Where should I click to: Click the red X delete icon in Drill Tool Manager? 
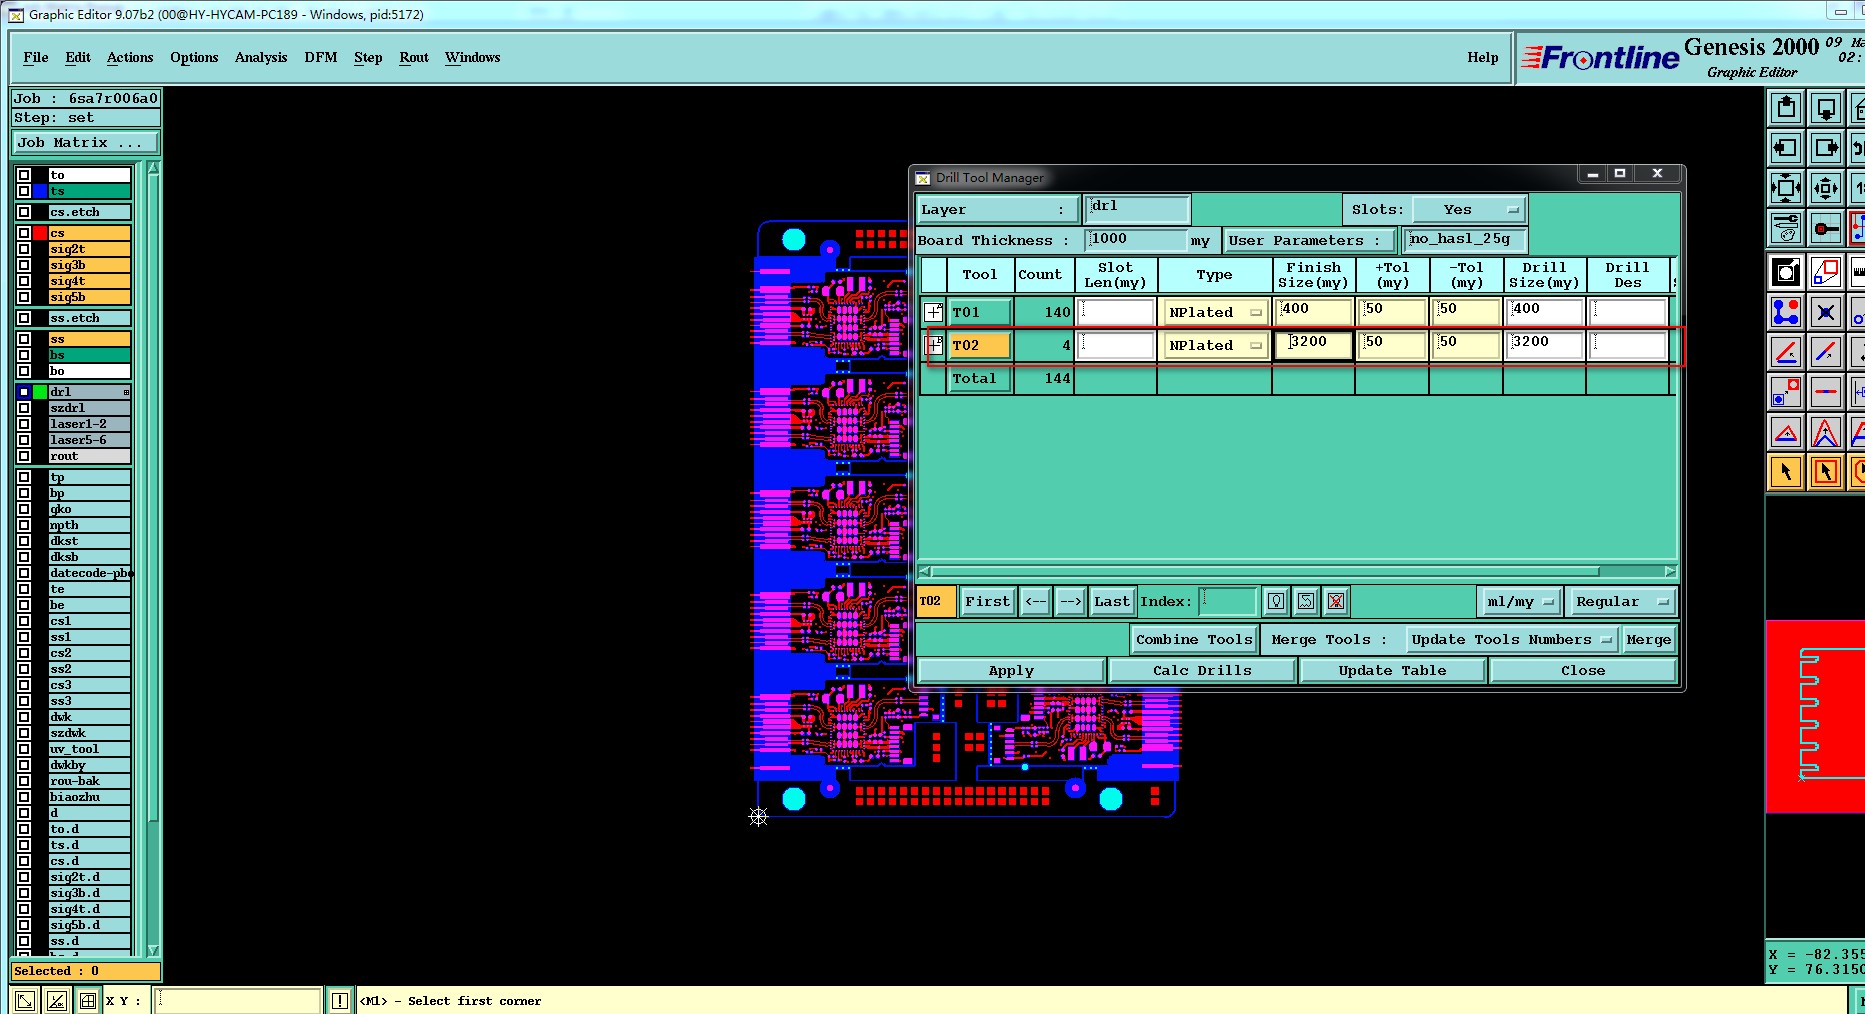click(1336, 601)
